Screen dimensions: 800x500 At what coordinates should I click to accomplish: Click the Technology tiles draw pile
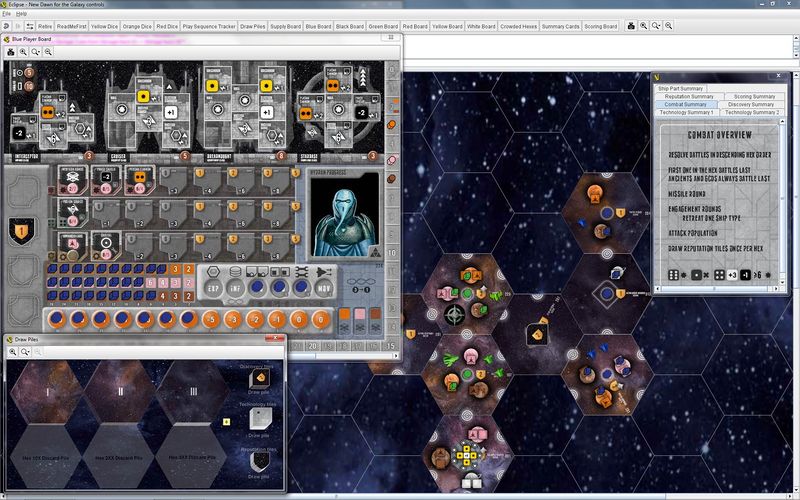tap(260, 420)
